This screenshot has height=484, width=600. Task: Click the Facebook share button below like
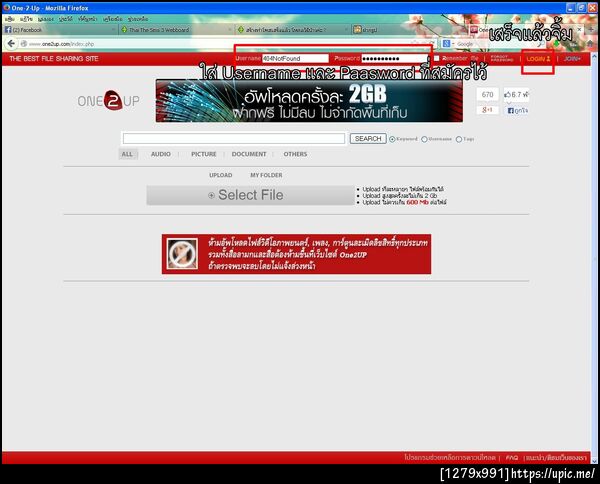coord(517,111)
